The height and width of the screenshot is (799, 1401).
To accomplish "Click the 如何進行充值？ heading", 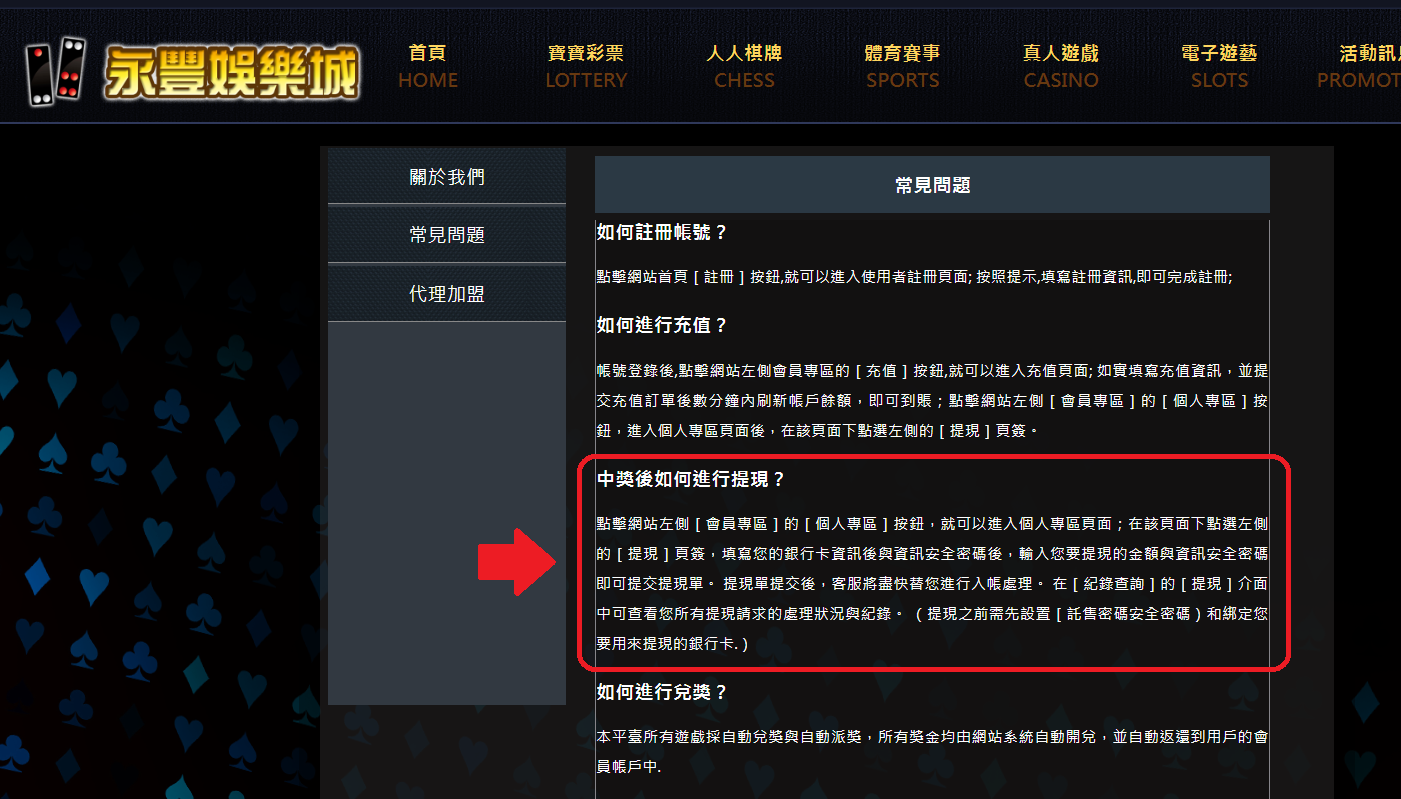I will click(662, 326).
